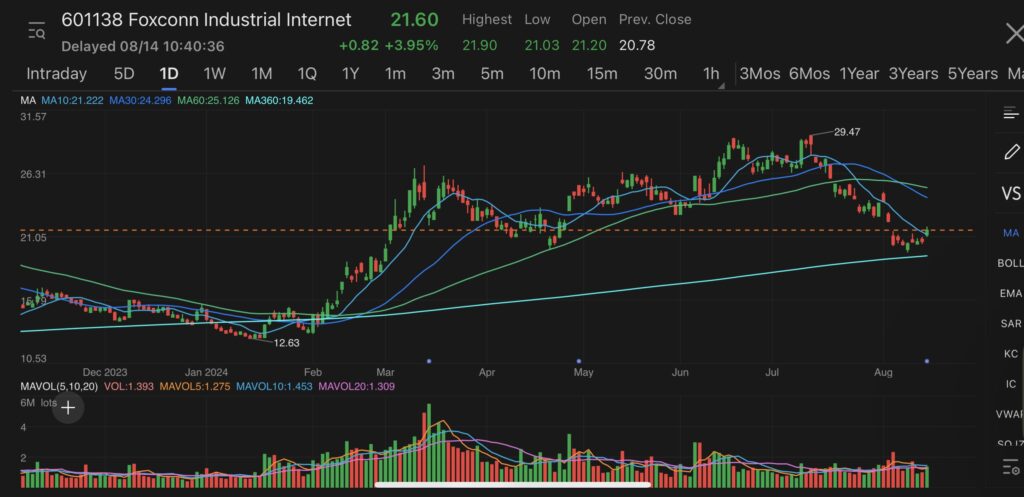Set range to 1Year

[859, 74]
